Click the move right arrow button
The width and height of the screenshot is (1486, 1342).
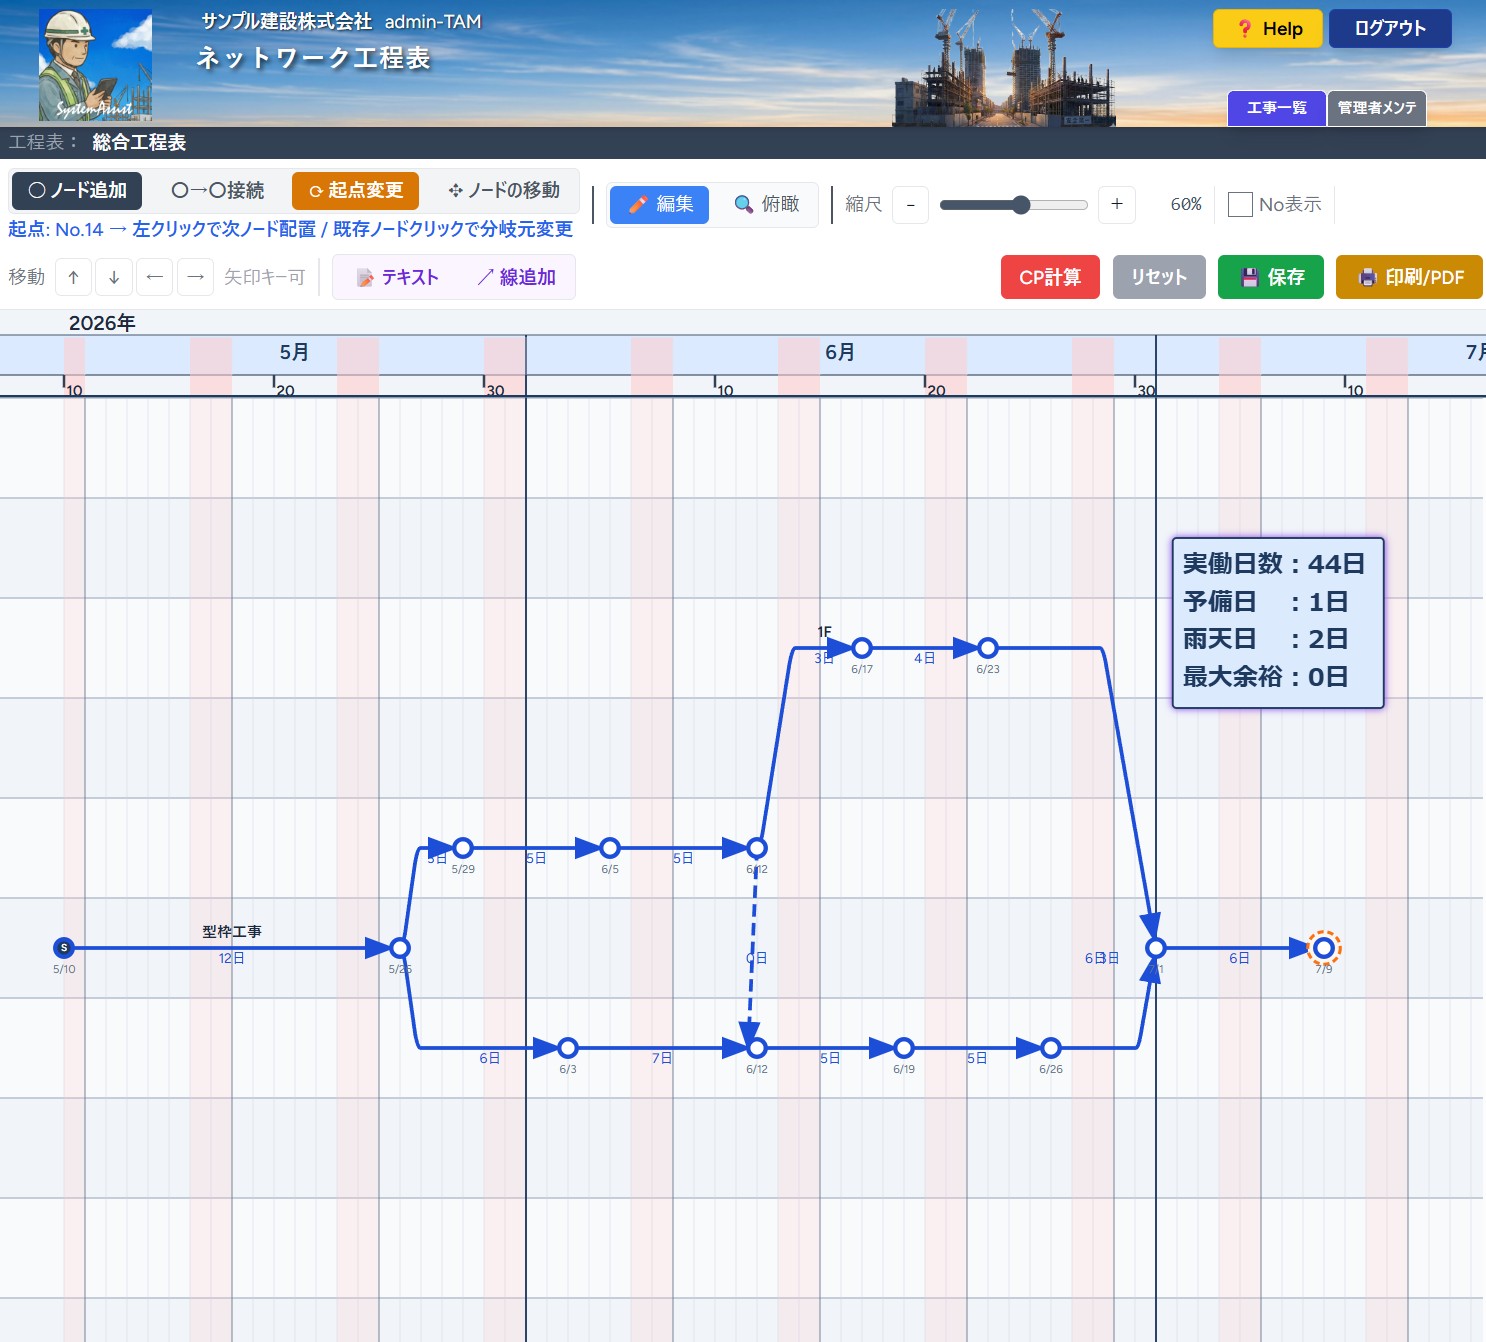[x=196, y=277]
